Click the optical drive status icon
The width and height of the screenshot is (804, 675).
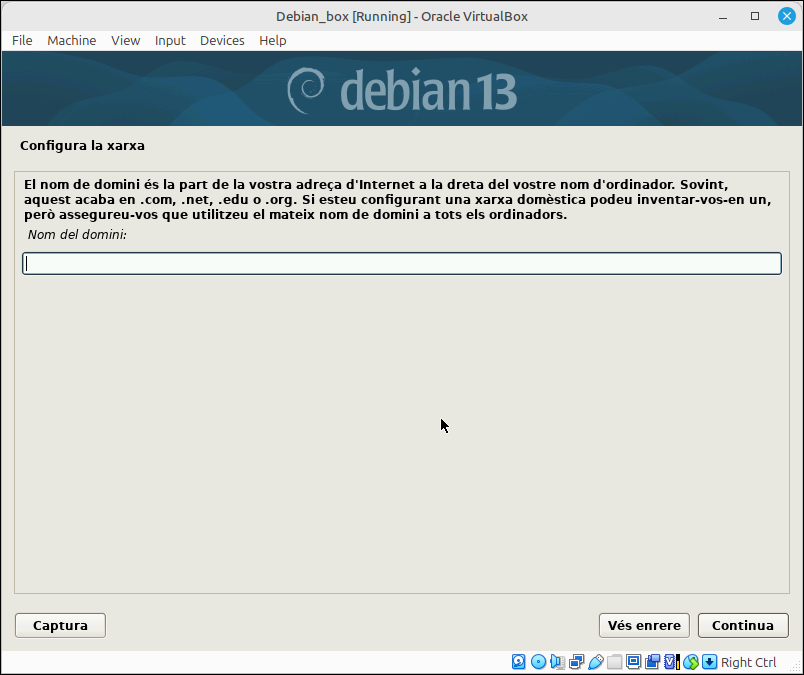538,662
